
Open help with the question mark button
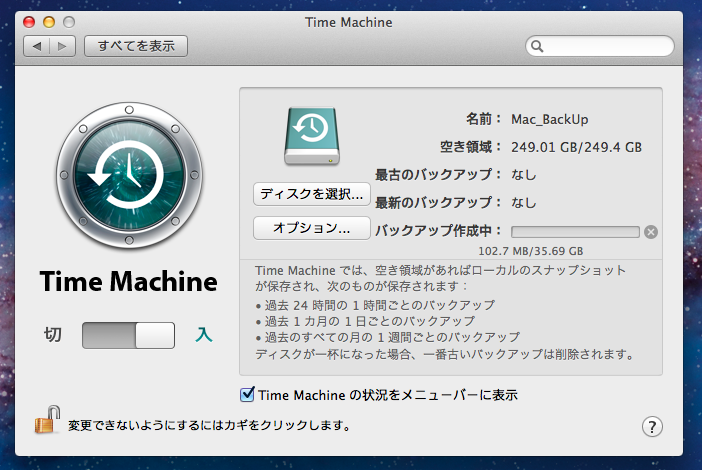(652, 427)
